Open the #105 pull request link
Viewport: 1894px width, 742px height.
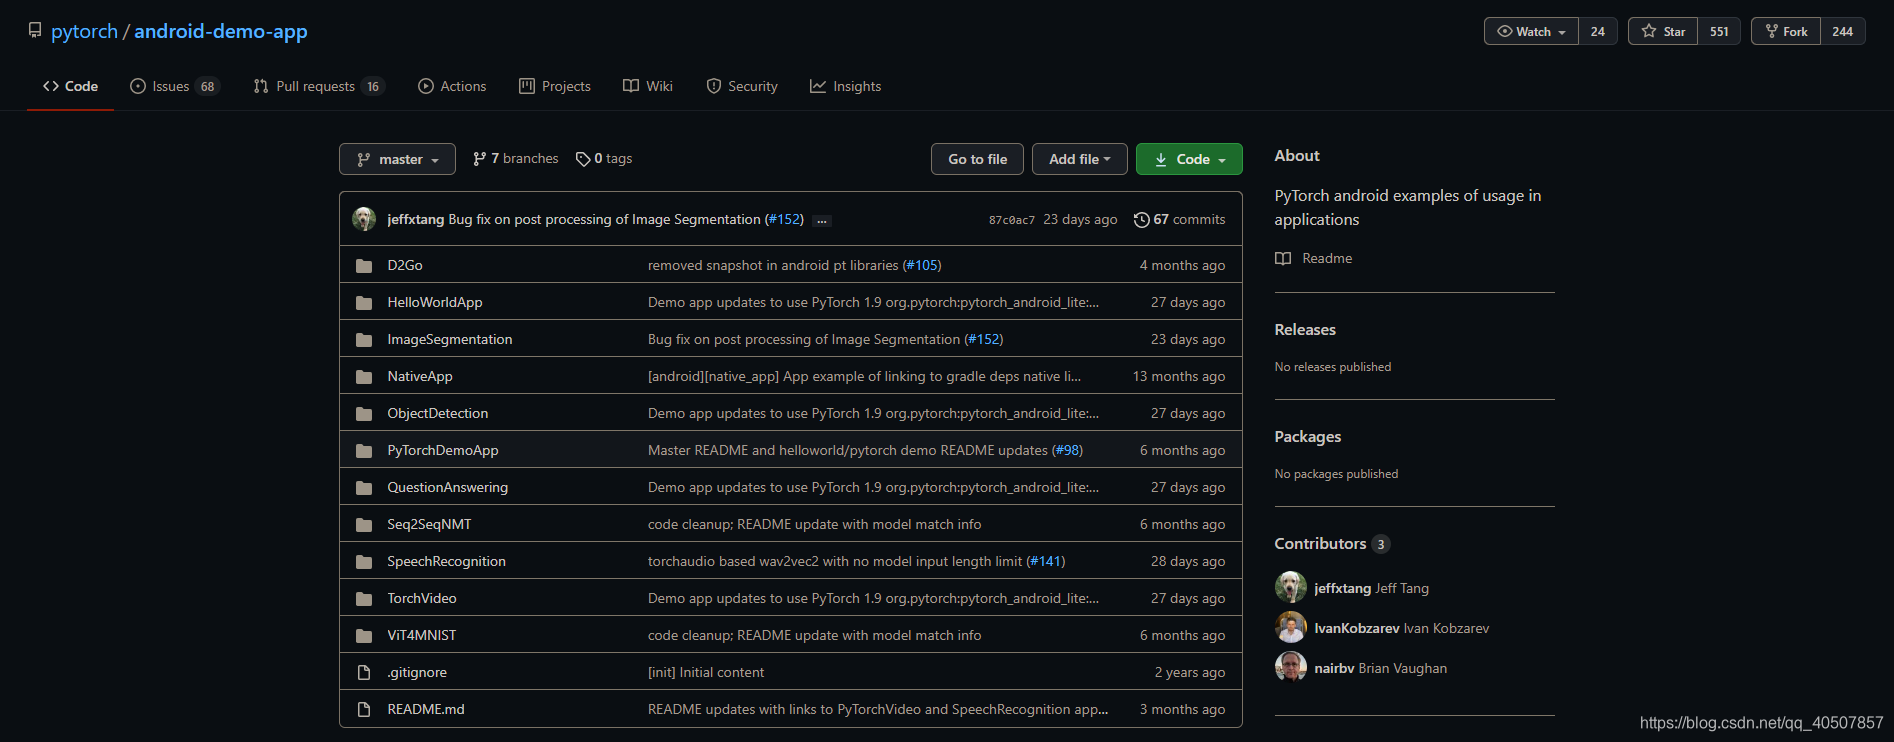[x=921, y=265]
